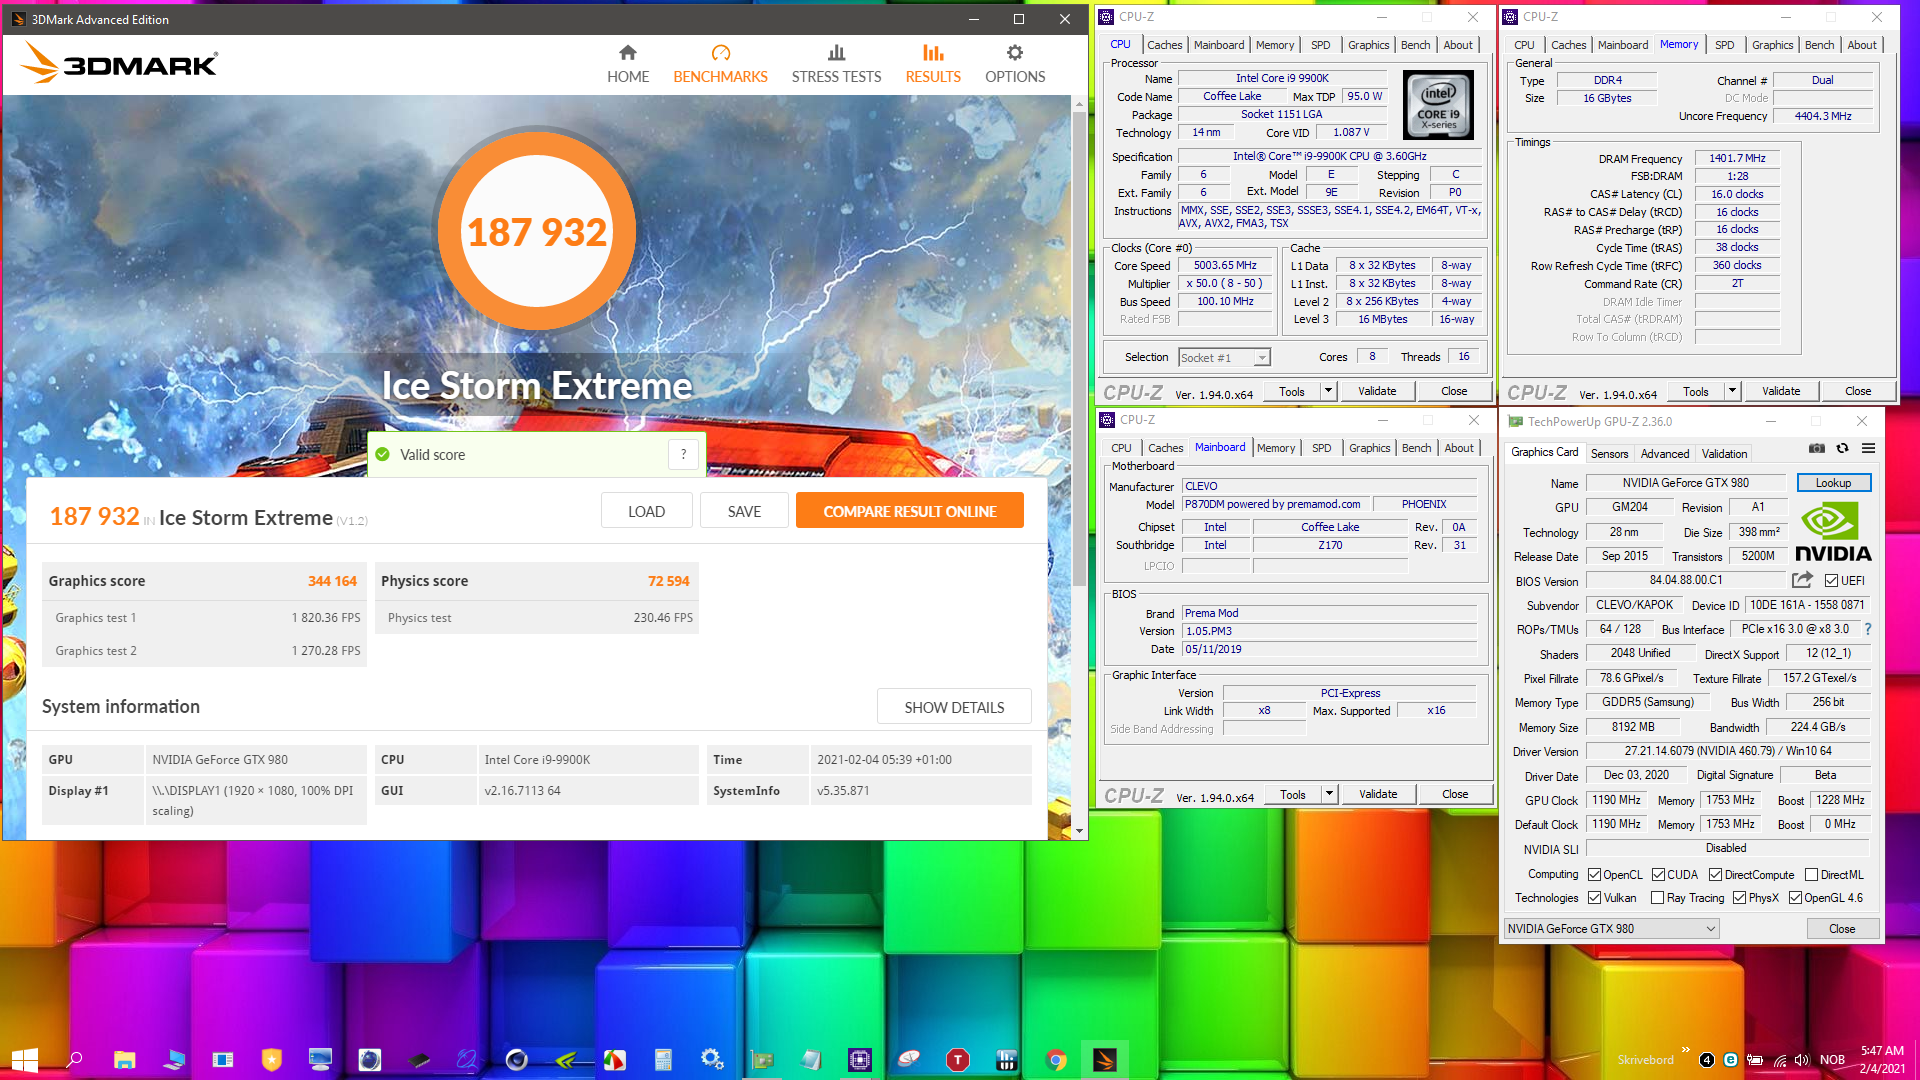Toggle the Vulkan checkbox
Screen dimensions: 1920x1080
(1594, 897)
